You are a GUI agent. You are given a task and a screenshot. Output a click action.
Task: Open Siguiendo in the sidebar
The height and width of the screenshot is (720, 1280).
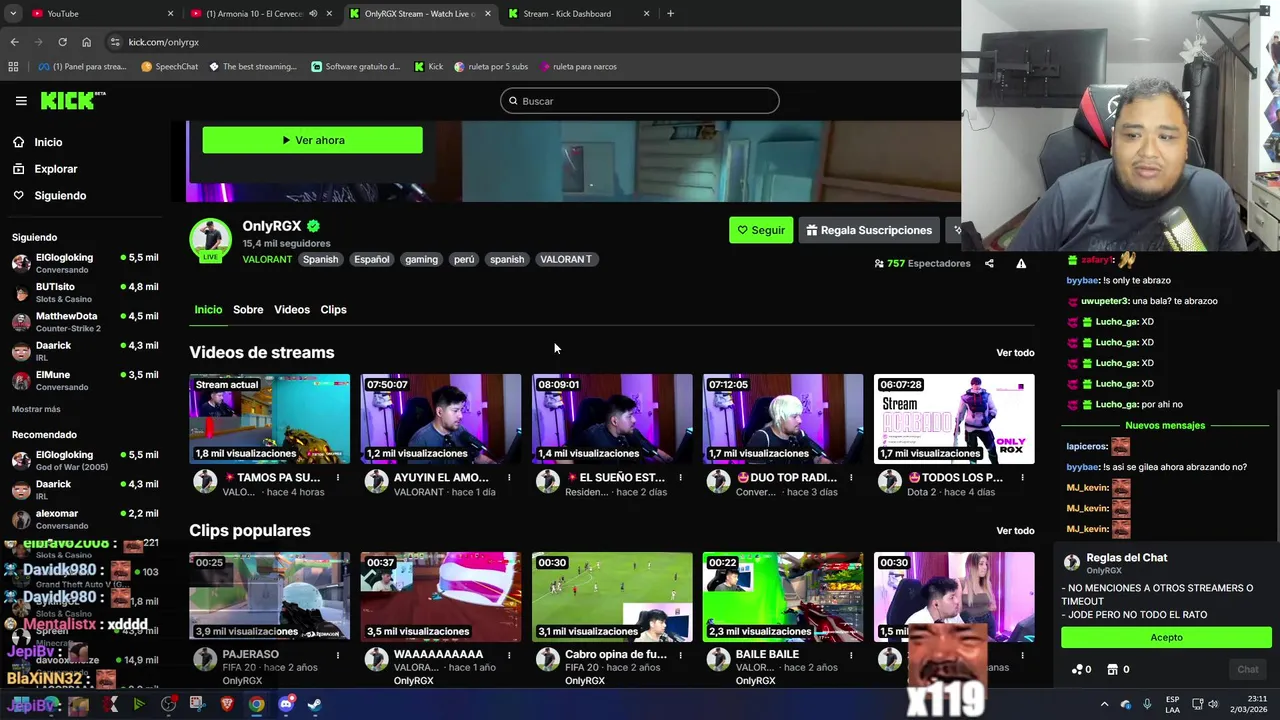60,196
